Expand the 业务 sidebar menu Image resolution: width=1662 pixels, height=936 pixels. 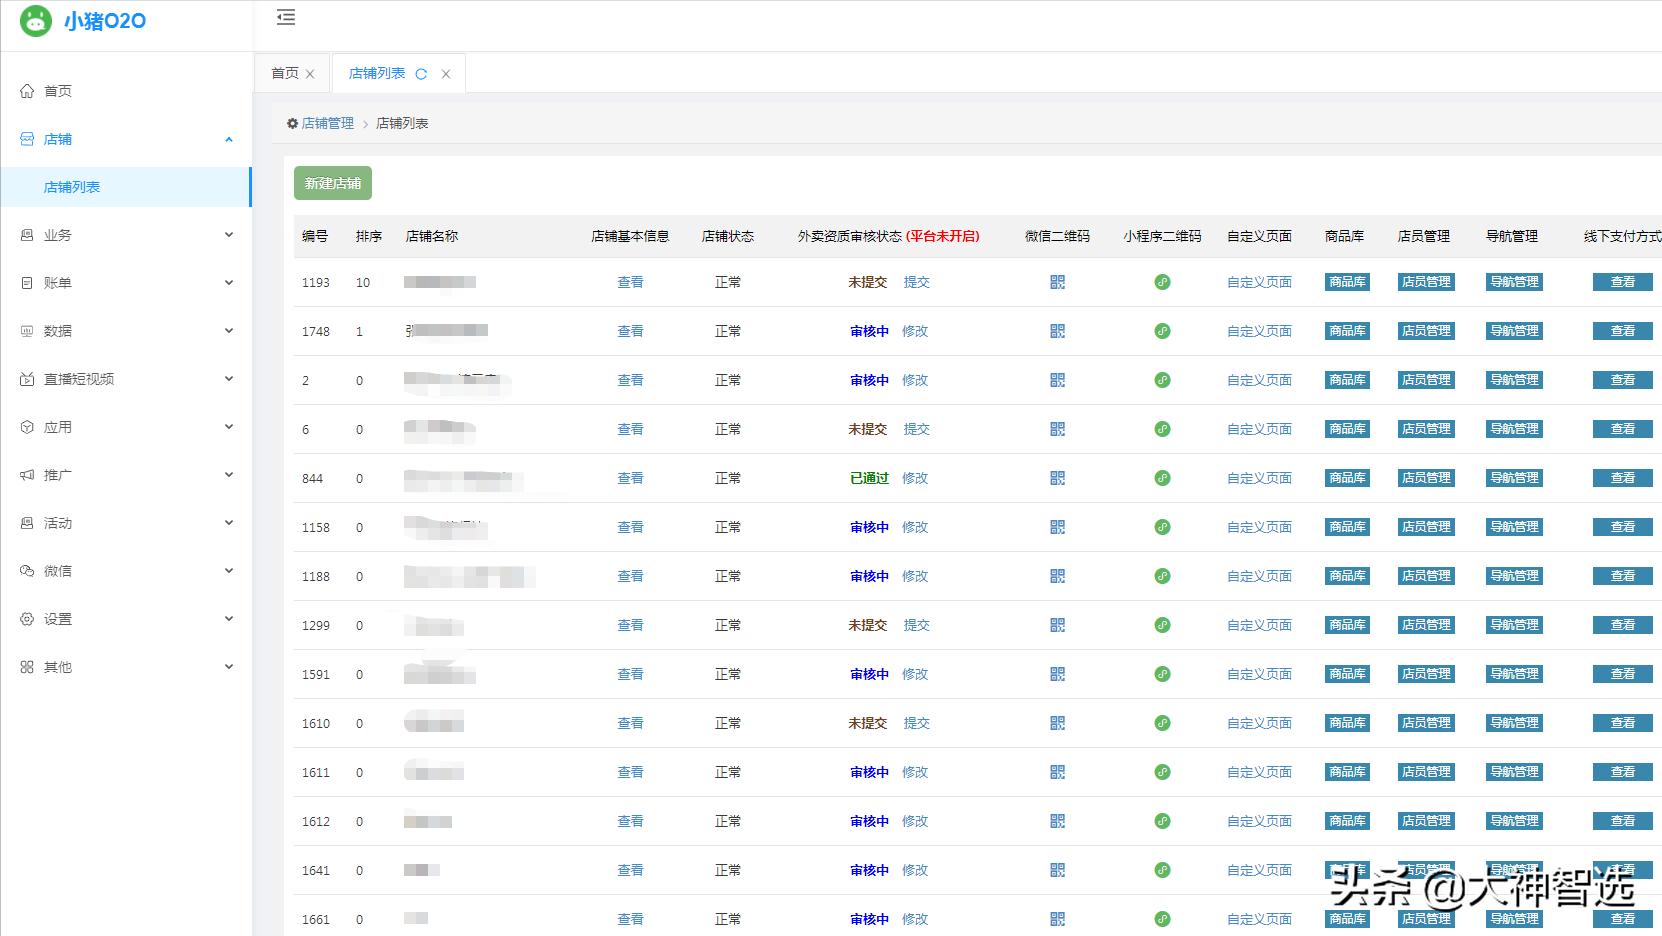126,235
